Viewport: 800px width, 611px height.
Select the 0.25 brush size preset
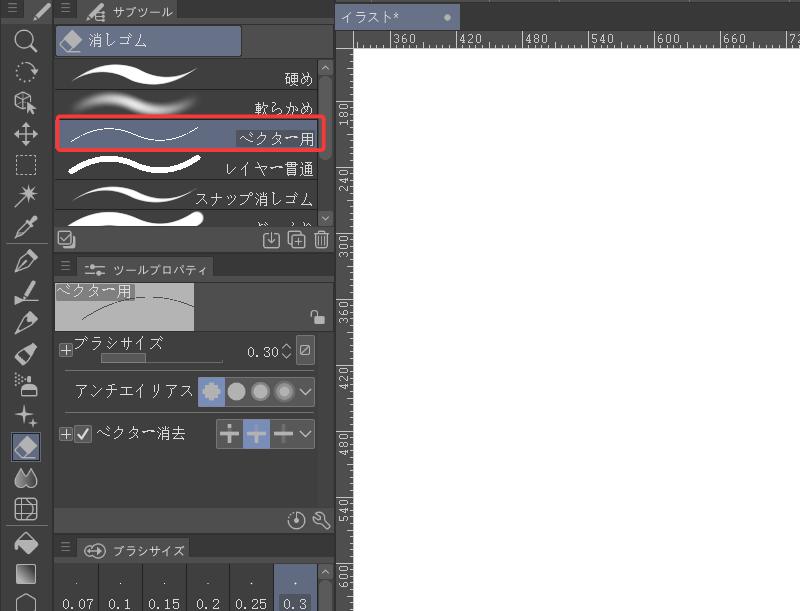pos(252,588)
